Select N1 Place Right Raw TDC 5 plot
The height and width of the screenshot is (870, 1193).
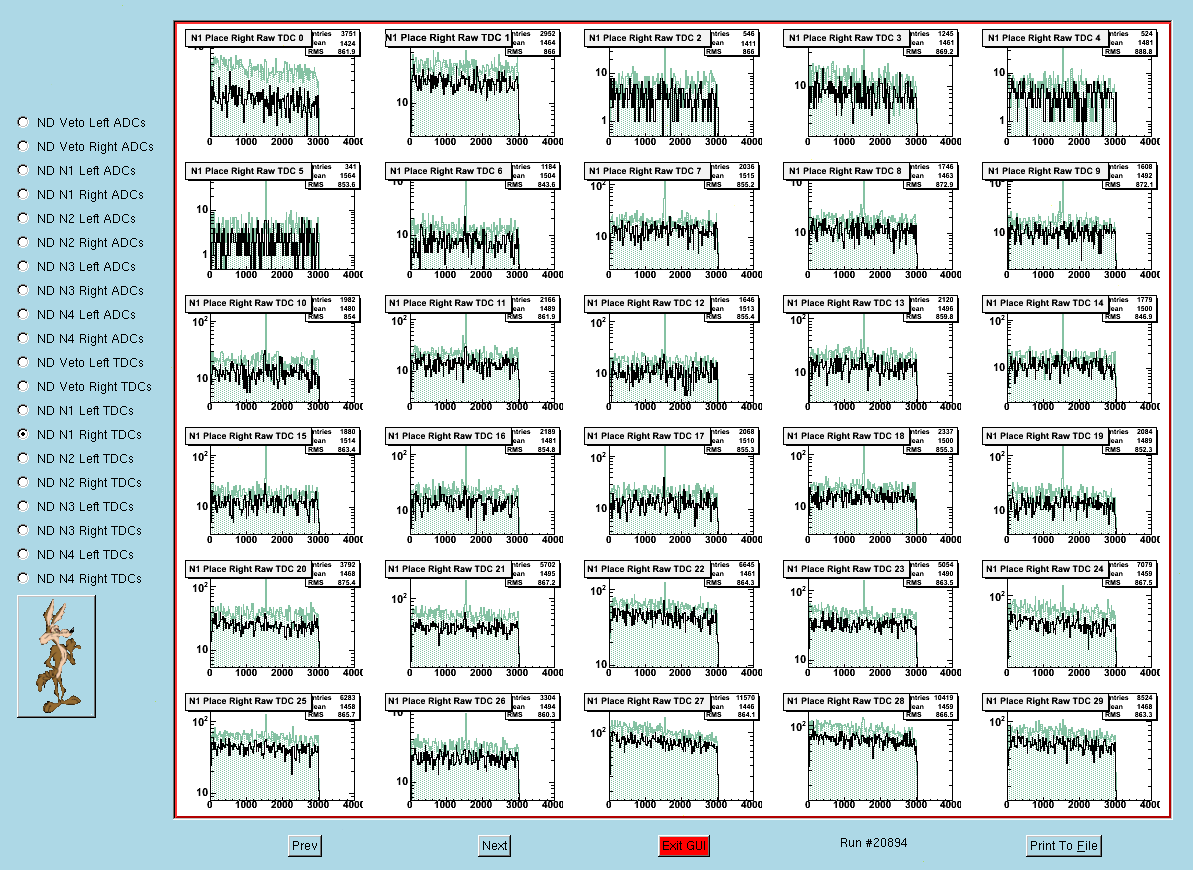pyautogui.click(x=274, y=221)
